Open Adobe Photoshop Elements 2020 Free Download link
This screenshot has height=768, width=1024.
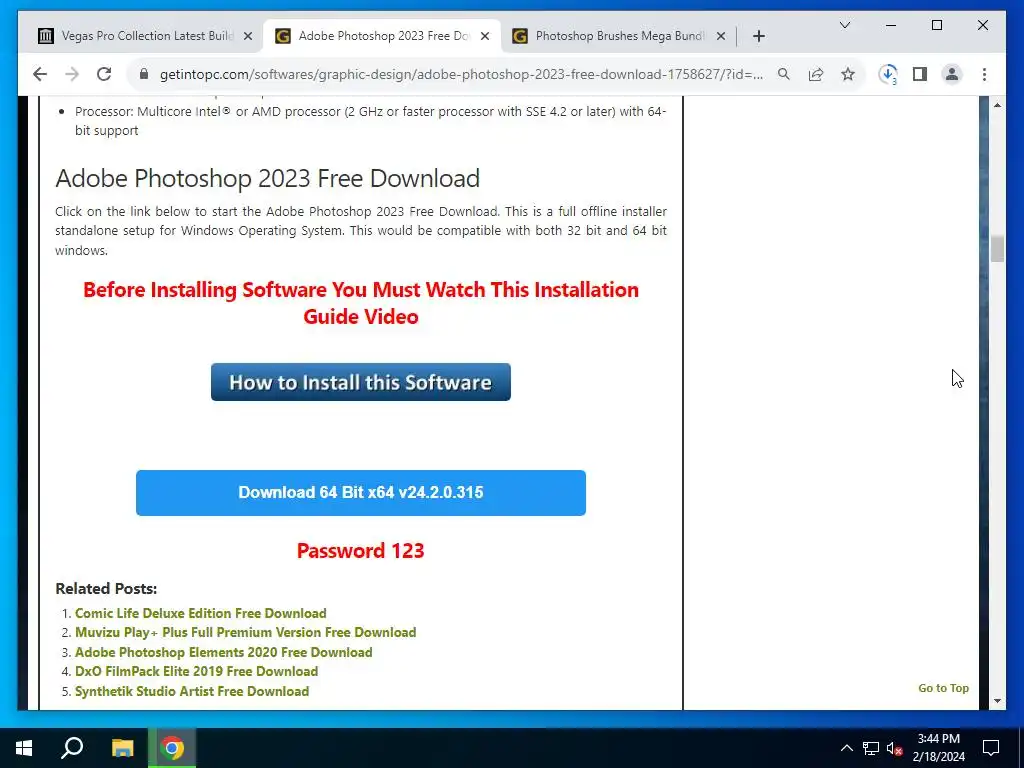223,652
